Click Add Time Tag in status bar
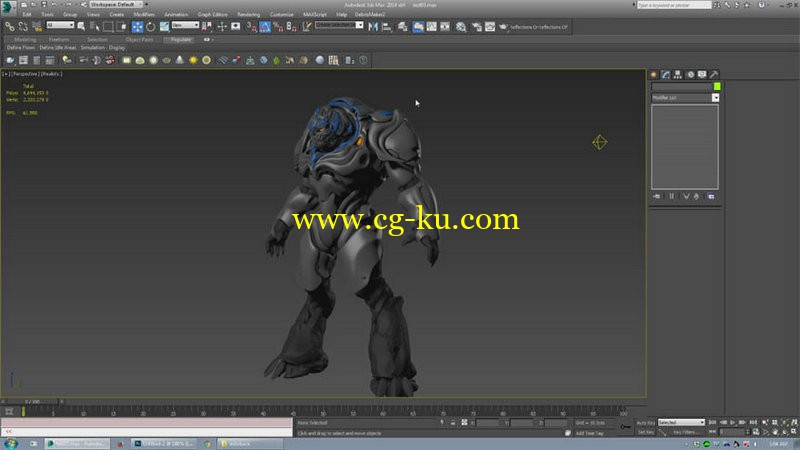Viewport: 800px width, 450px height. (589, 433)
